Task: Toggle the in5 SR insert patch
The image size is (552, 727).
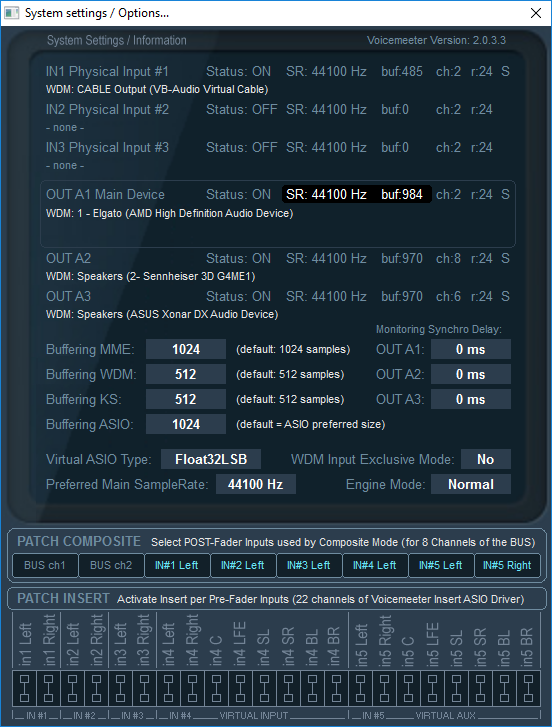Action: [480, 688]
